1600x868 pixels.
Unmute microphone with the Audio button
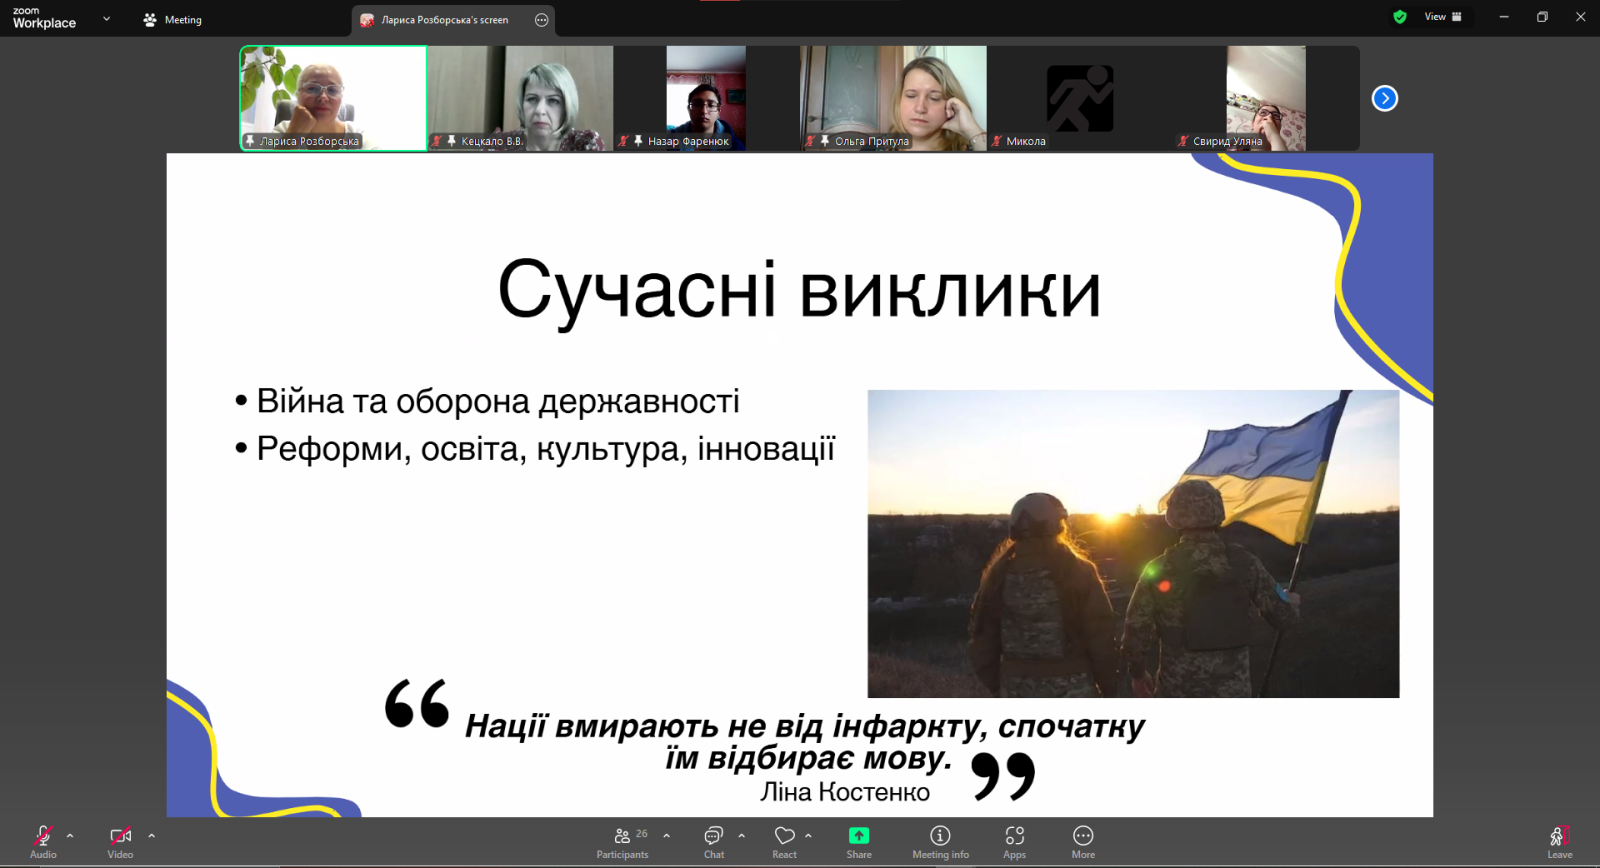pyautogui.click(x=43, y=841)
